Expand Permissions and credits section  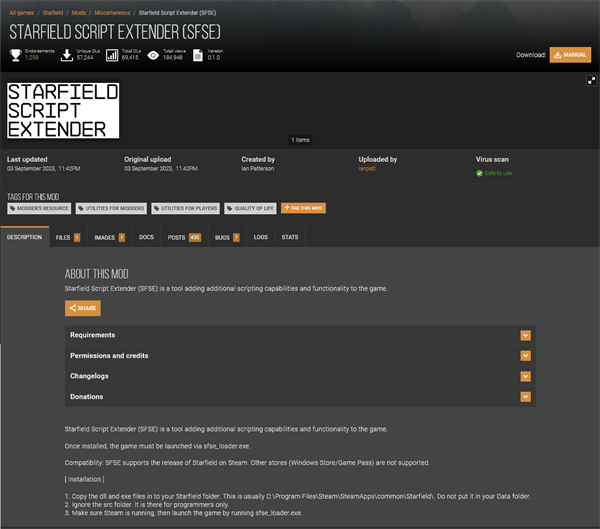point(525,356)
